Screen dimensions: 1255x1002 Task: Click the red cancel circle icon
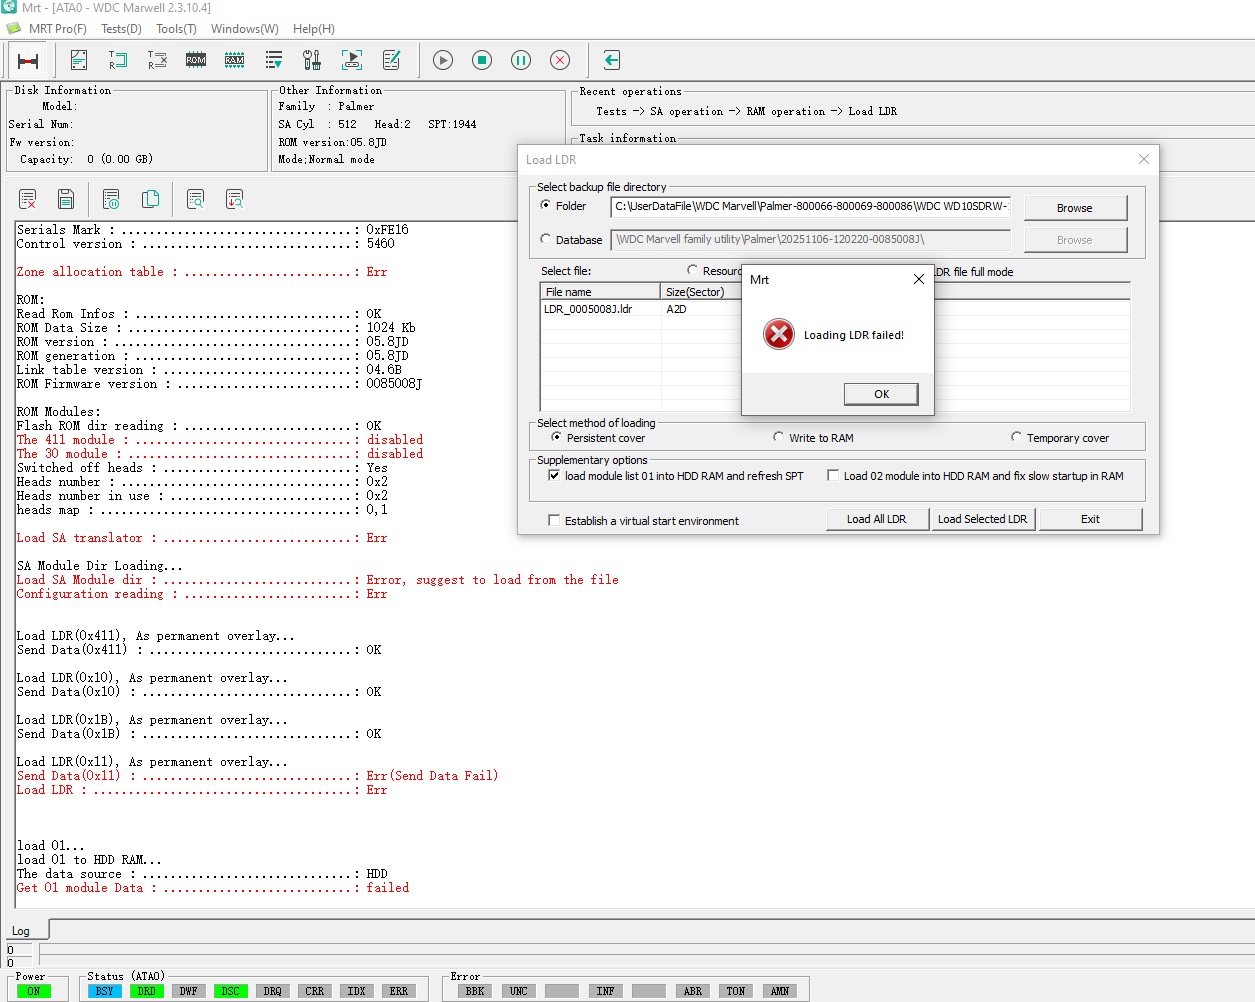coord(560,60)
